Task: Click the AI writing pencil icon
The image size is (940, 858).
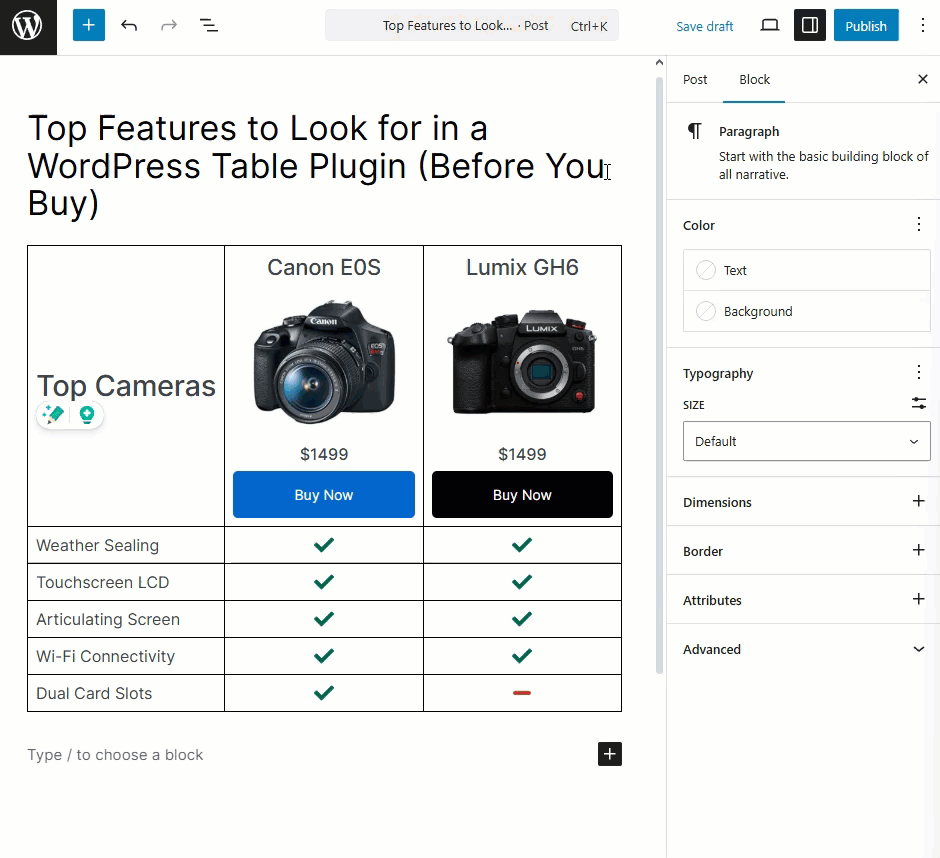Action: (53, 414)
